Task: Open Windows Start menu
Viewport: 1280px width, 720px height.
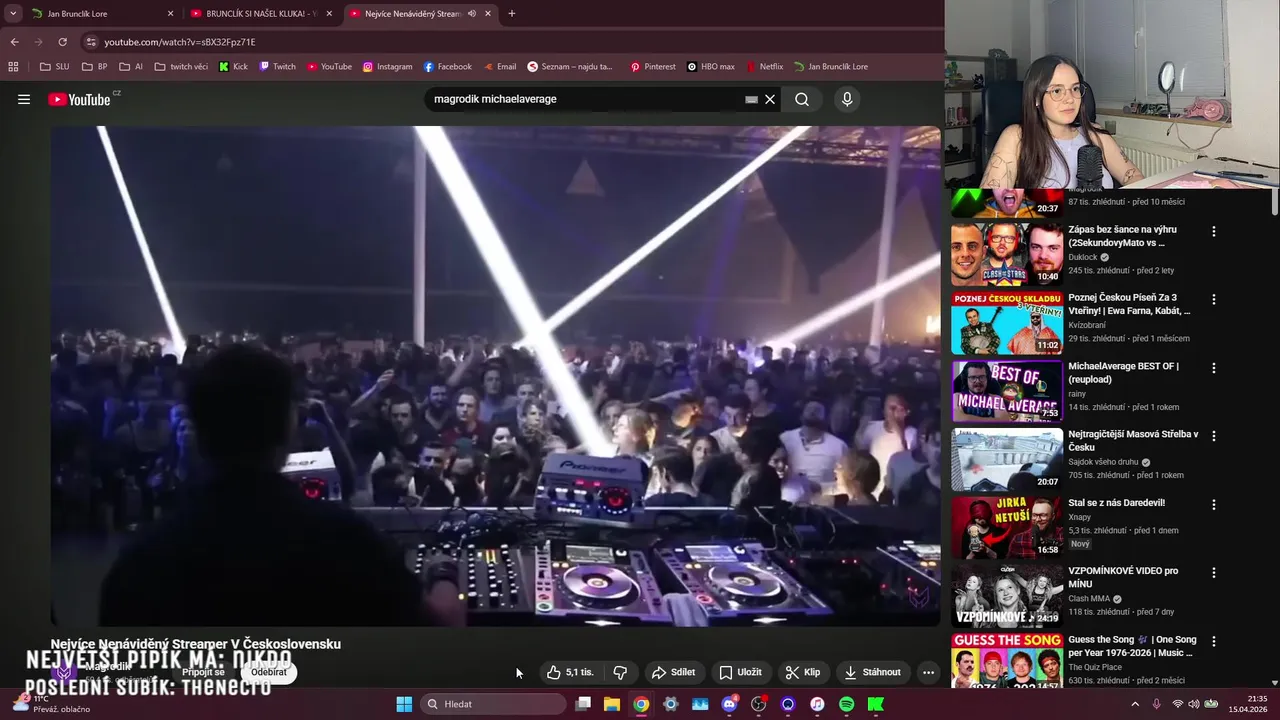Action: pos(404,704)
